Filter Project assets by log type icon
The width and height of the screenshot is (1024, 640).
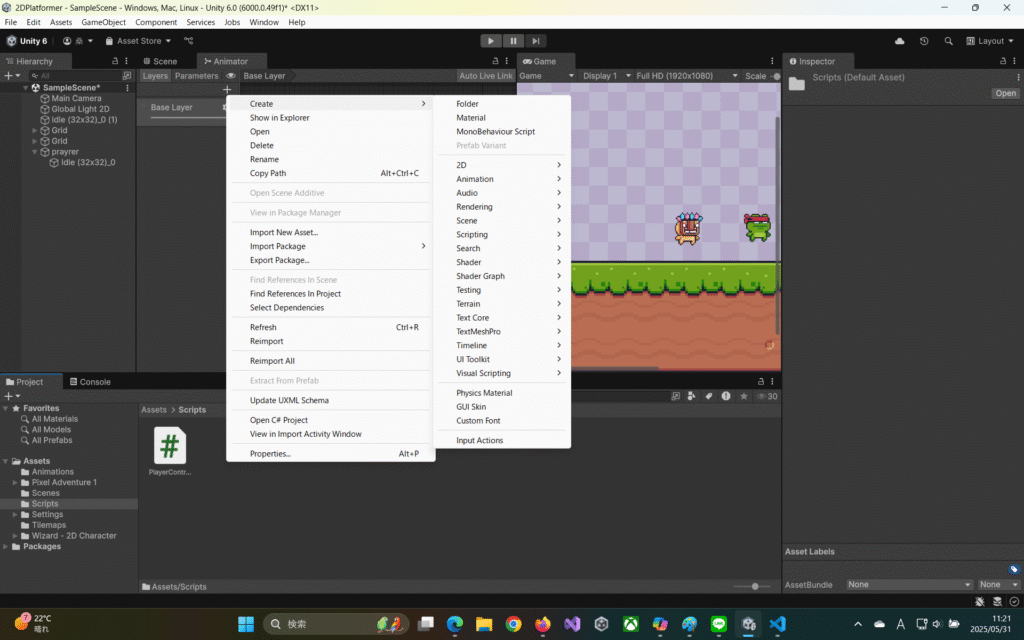pos(726,396)
